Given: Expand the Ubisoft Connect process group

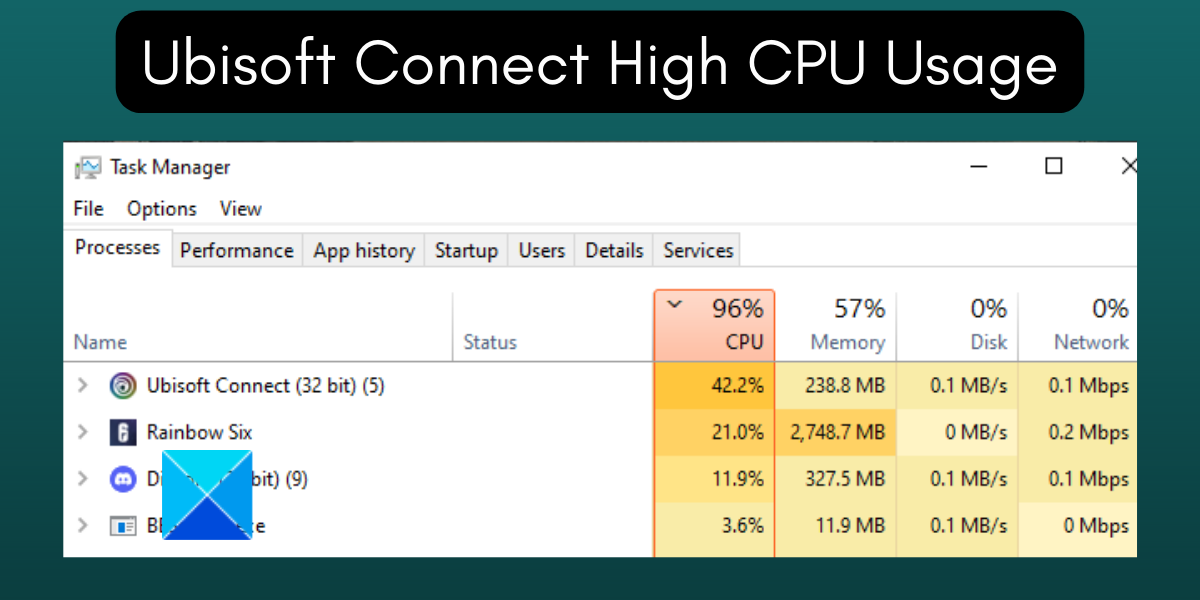Looking at the screenshot, I should (83, 386).
